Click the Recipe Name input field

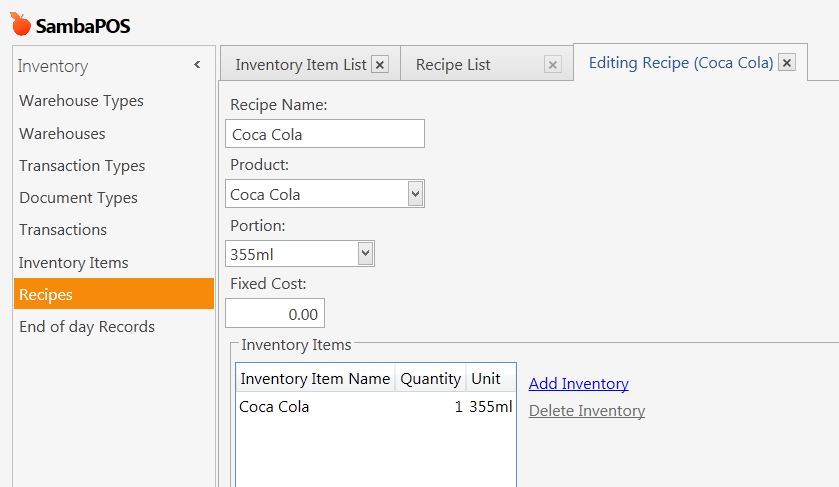(325, 134)
